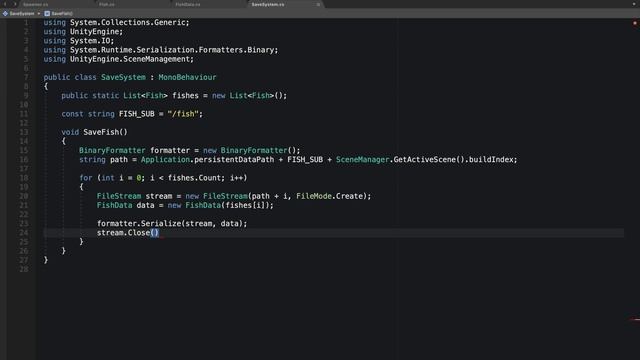This screenshot has width=640, height=360.
Task: Go back with the navigate back arrow
Action: click(5, 4)
